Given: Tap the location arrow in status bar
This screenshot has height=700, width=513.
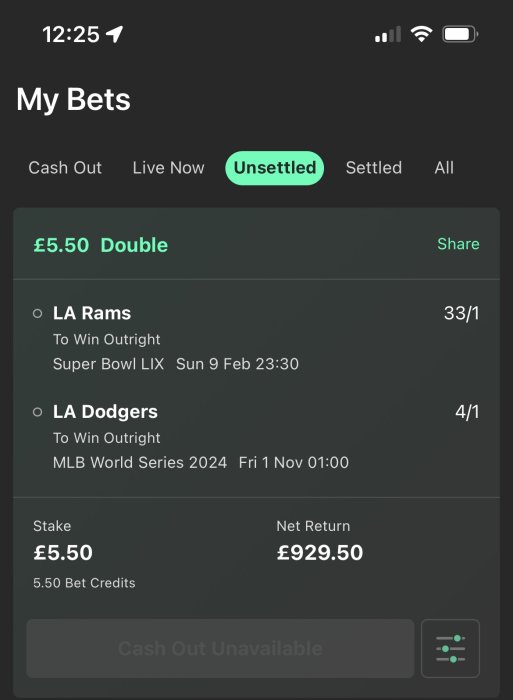Looking at the screenshot, I should (114, 34).
